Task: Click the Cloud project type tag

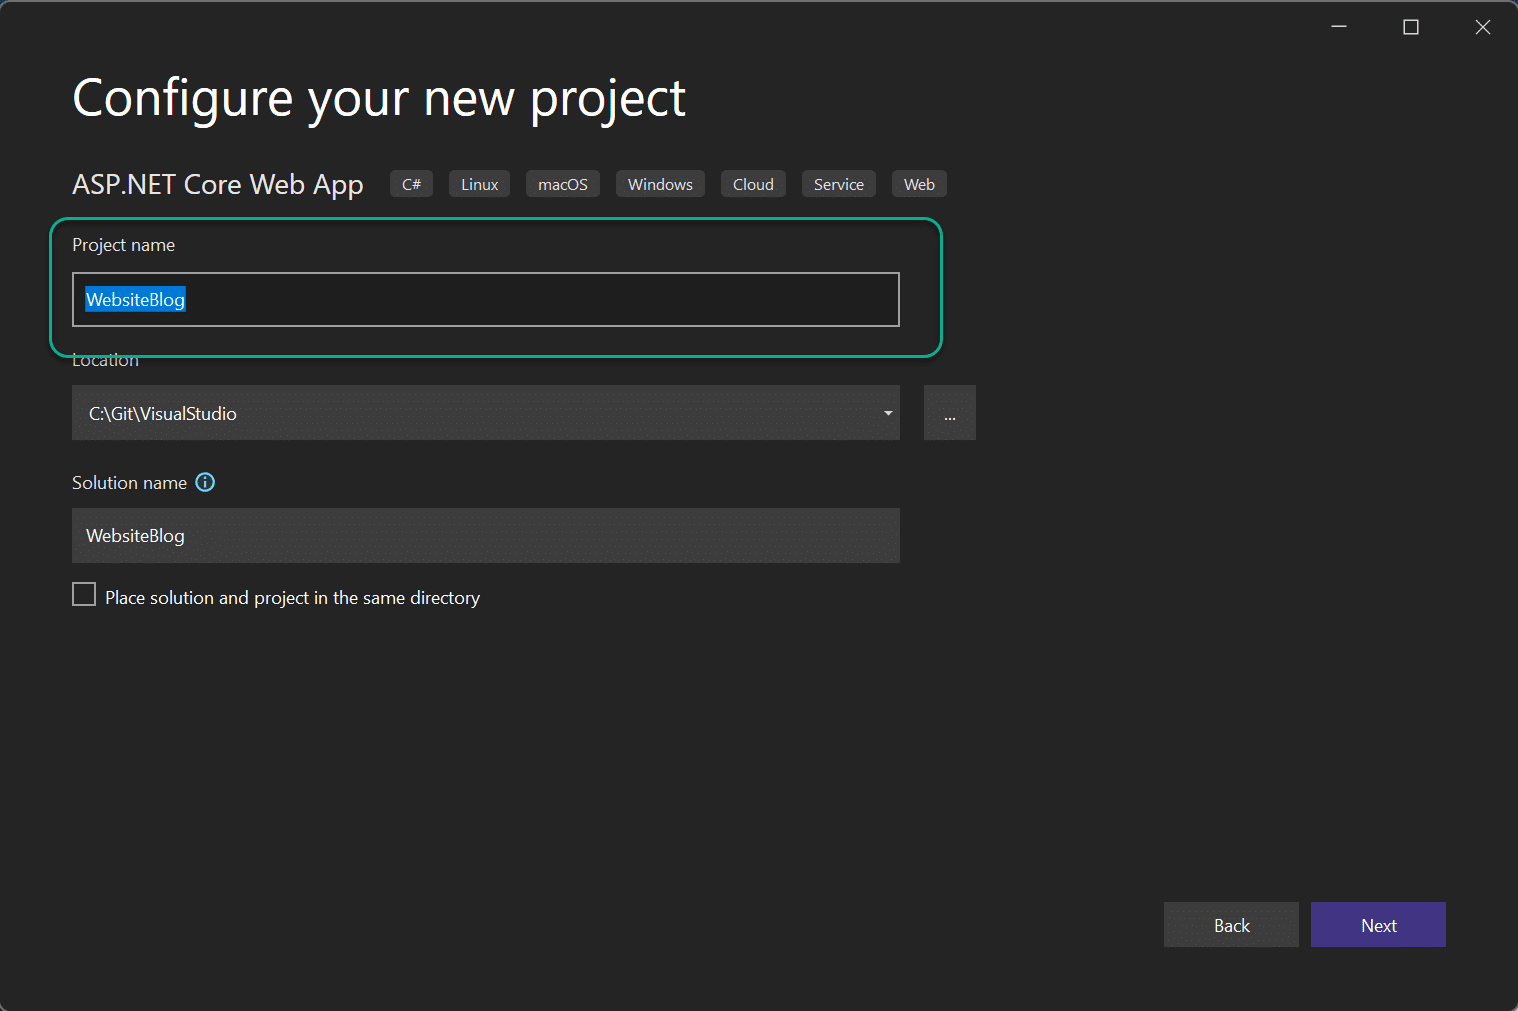Action: pyautogui.click(x=753, y=184)
